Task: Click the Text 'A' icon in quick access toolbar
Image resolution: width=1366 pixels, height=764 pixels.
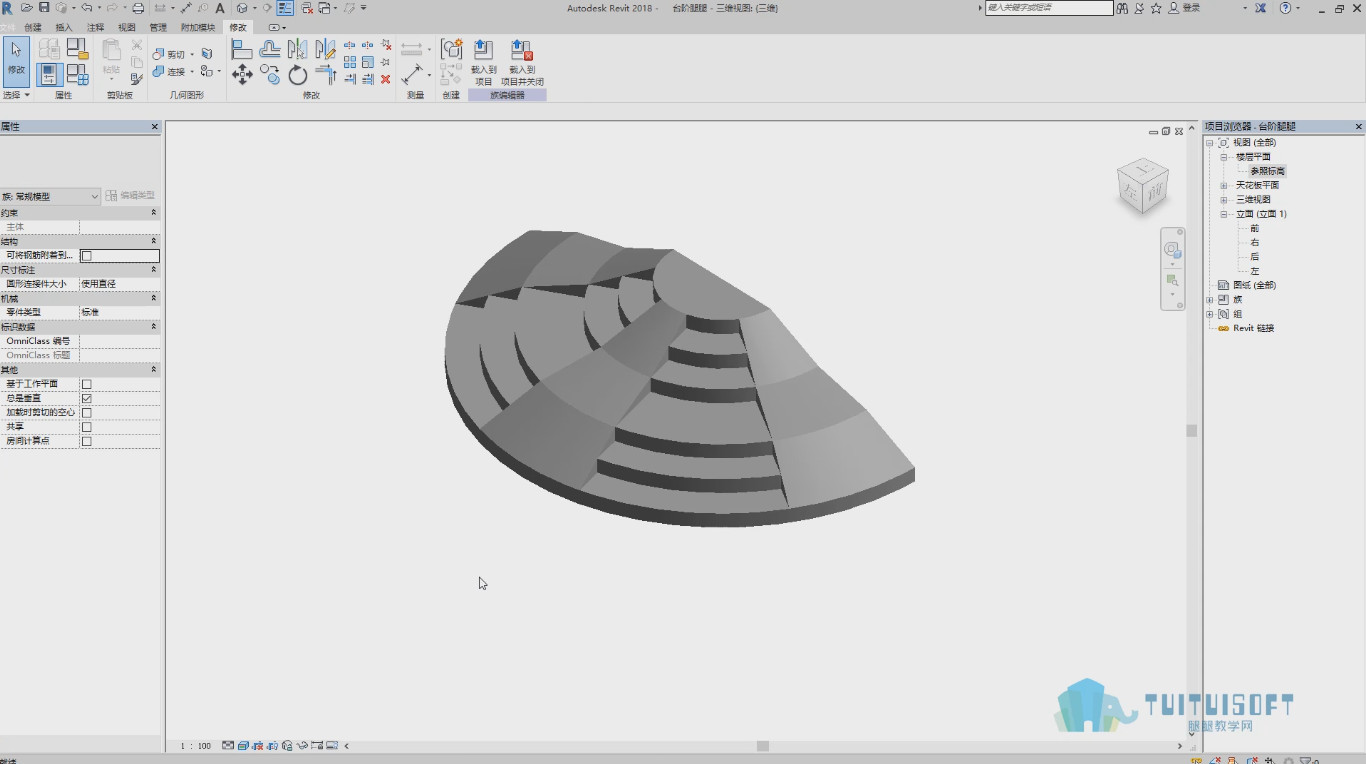Action: (x=219, y=8)
